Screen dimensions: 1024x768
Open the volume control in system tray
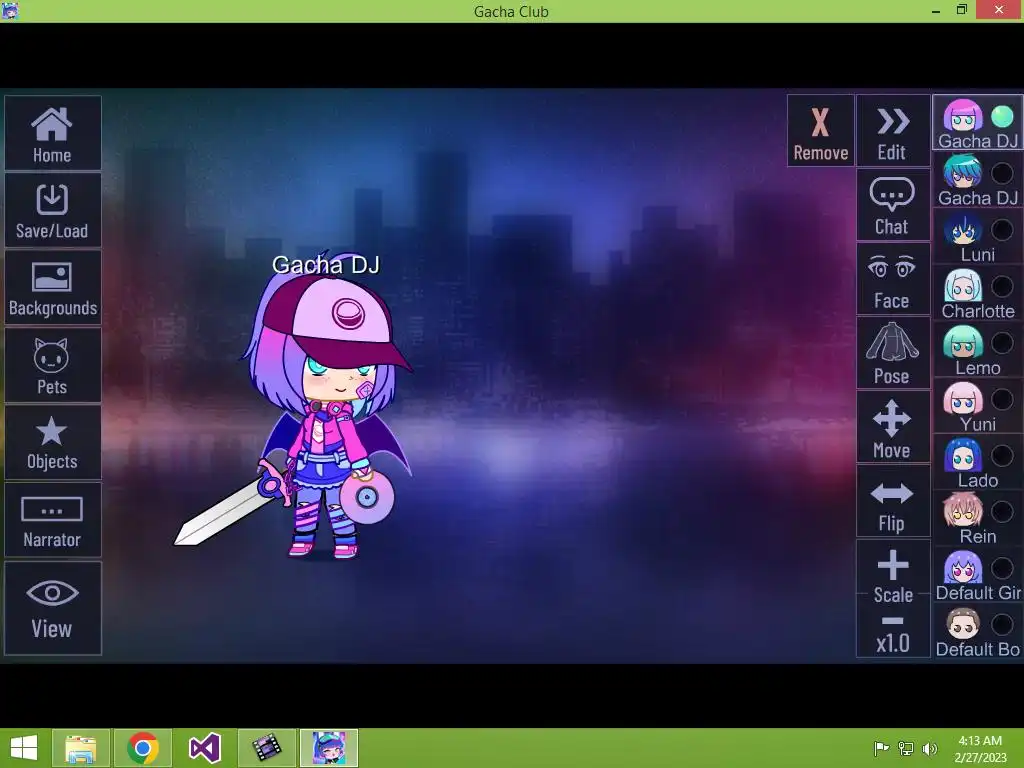(x=930, y=749)
